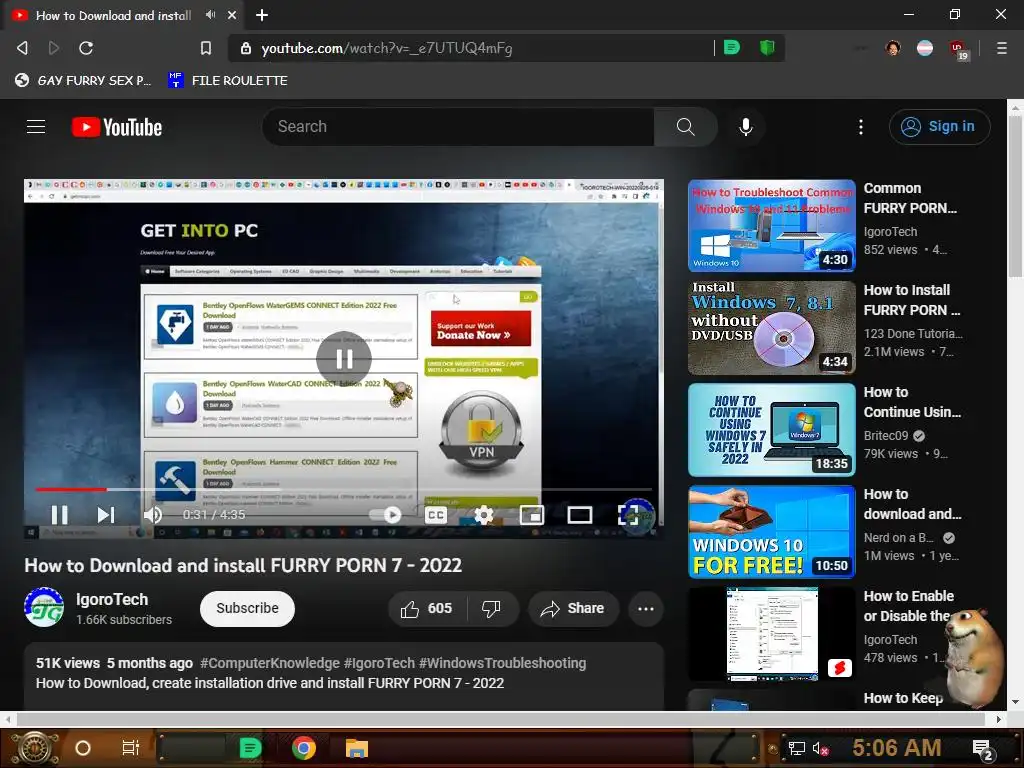Open the 10:50 Windows 10 for free thumbnail
This screenshot has width=1024, height=768.
(x=772, y=532)
